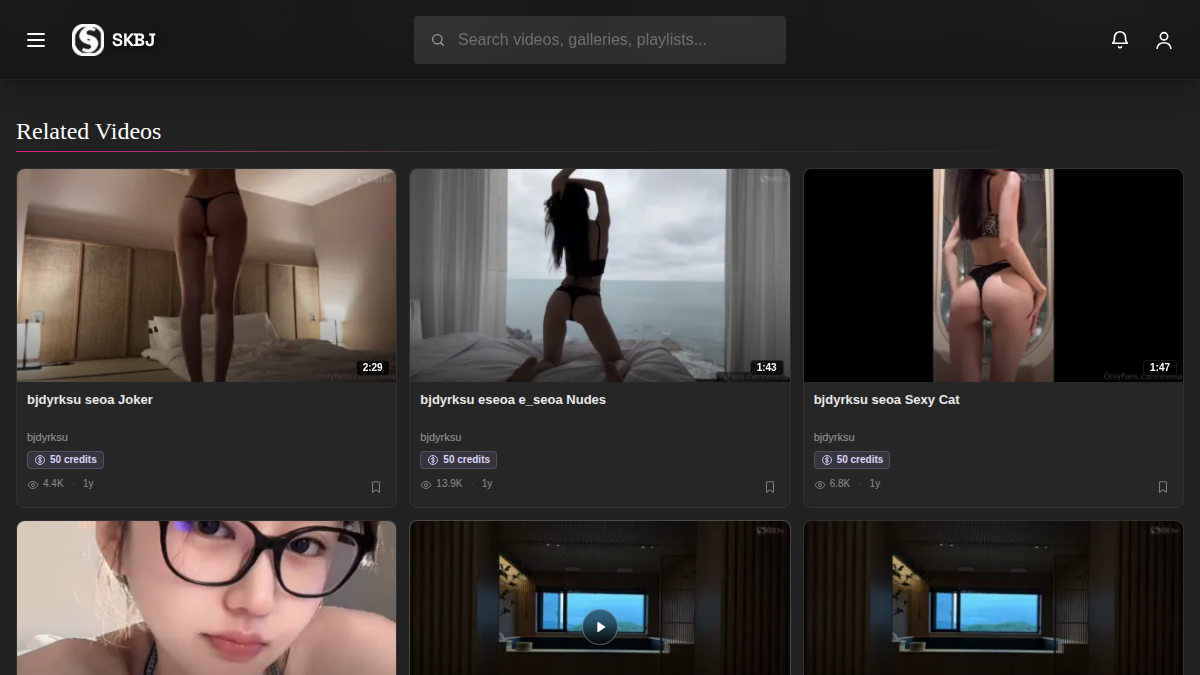Viewport: 1200px width, 675px height.
Task: Click the 50 credits badge on Sexy Cat
Action: coord(852,460)
